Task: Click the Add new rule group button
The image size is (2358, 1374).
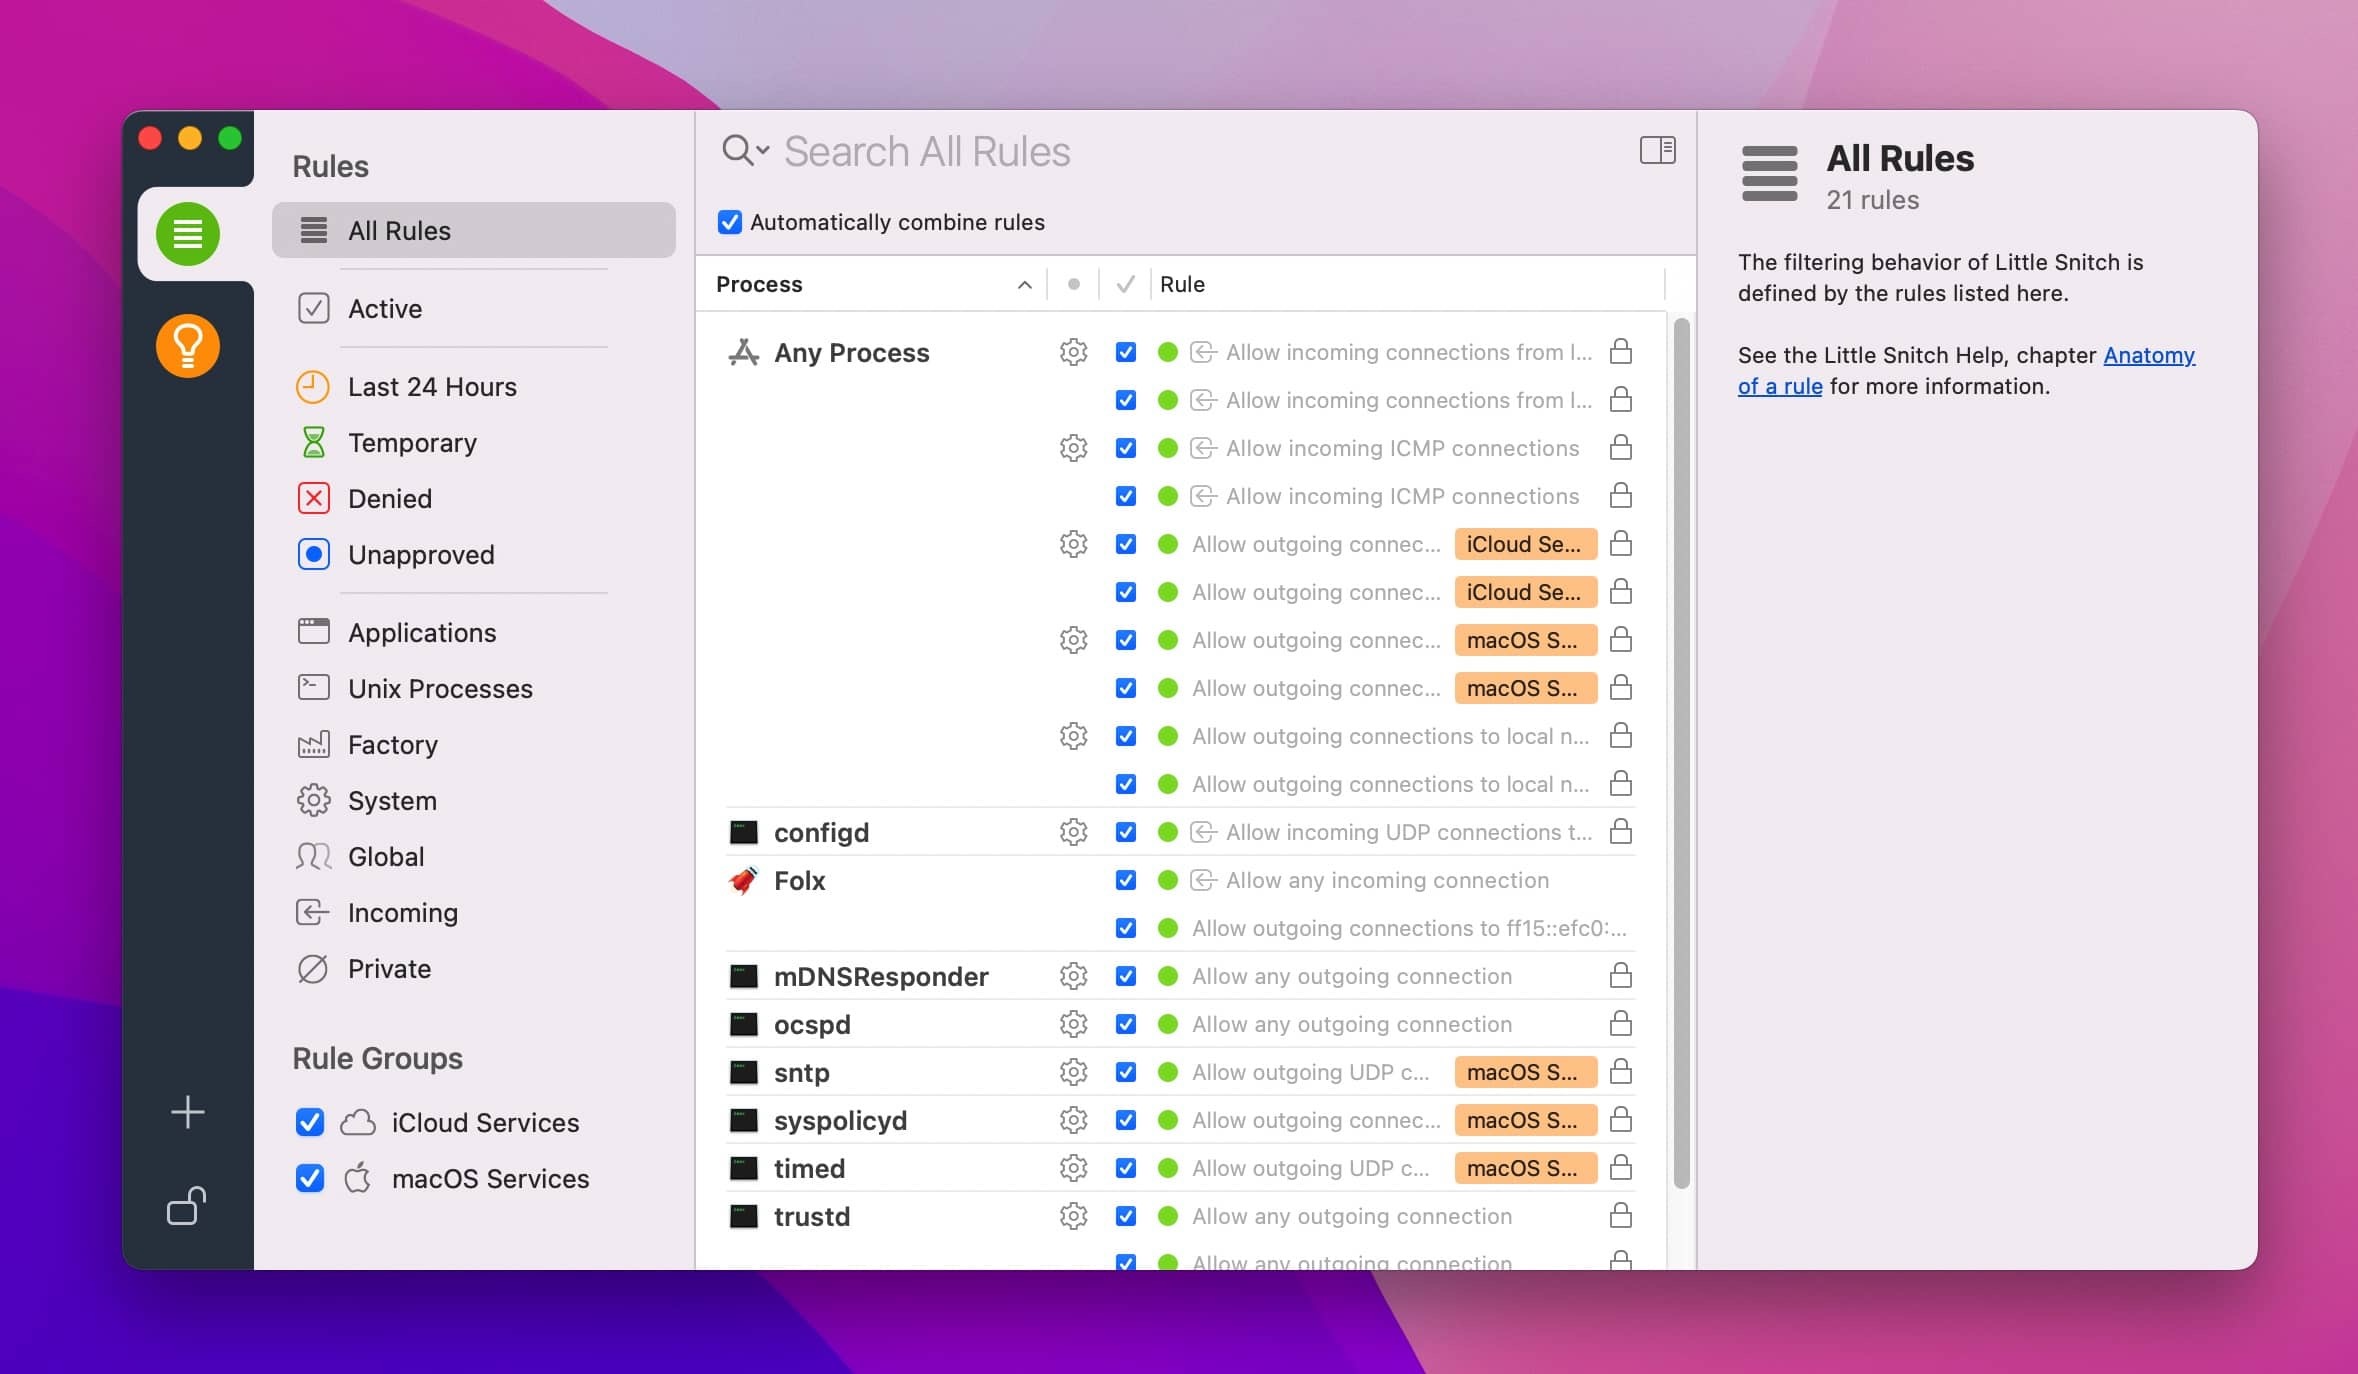Action: [x=185, y=1112]
